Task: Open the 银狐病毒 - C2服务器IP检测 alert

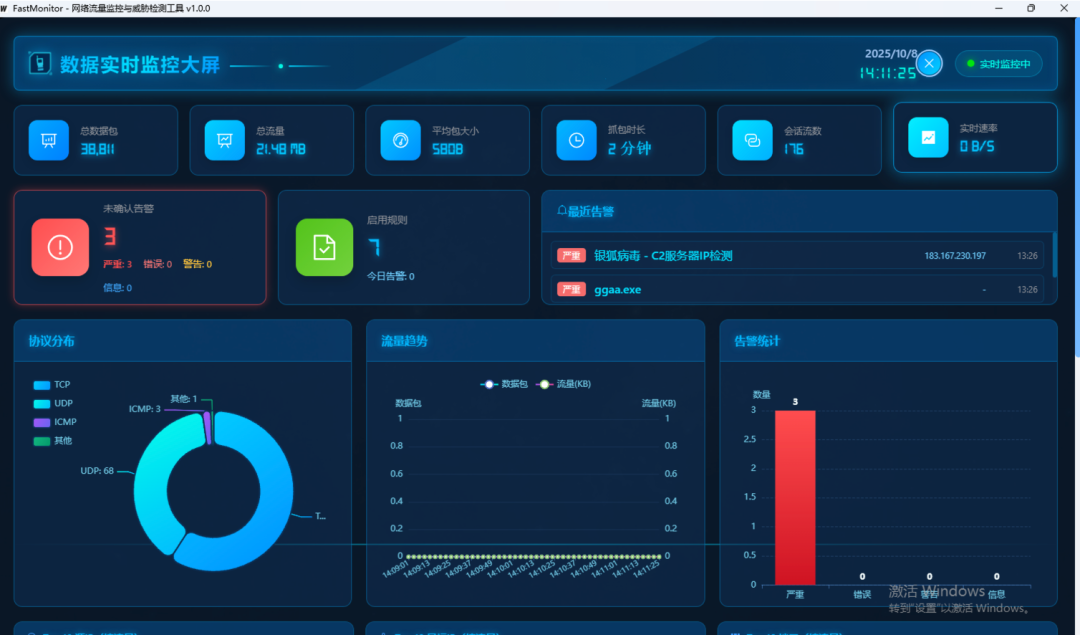Action: tap(797, 256)
